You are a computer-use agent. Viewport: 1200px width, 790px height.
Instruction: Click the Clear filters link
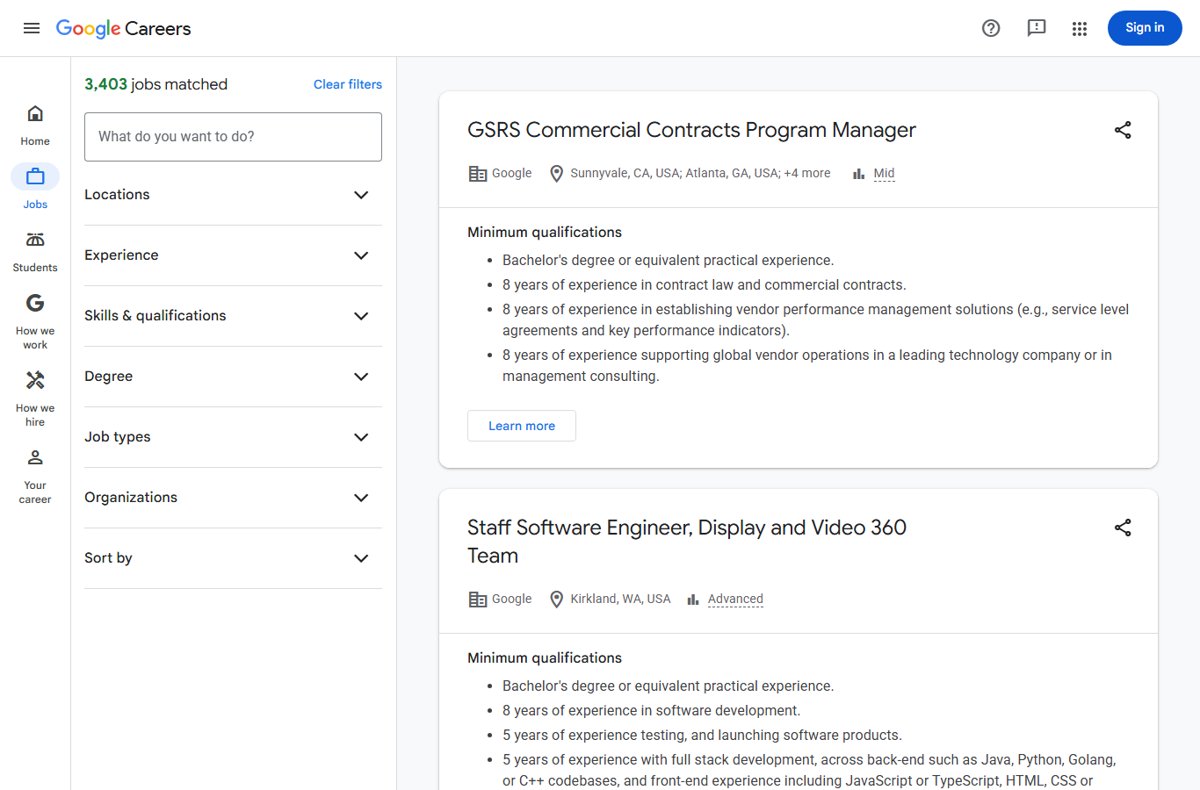347,84
